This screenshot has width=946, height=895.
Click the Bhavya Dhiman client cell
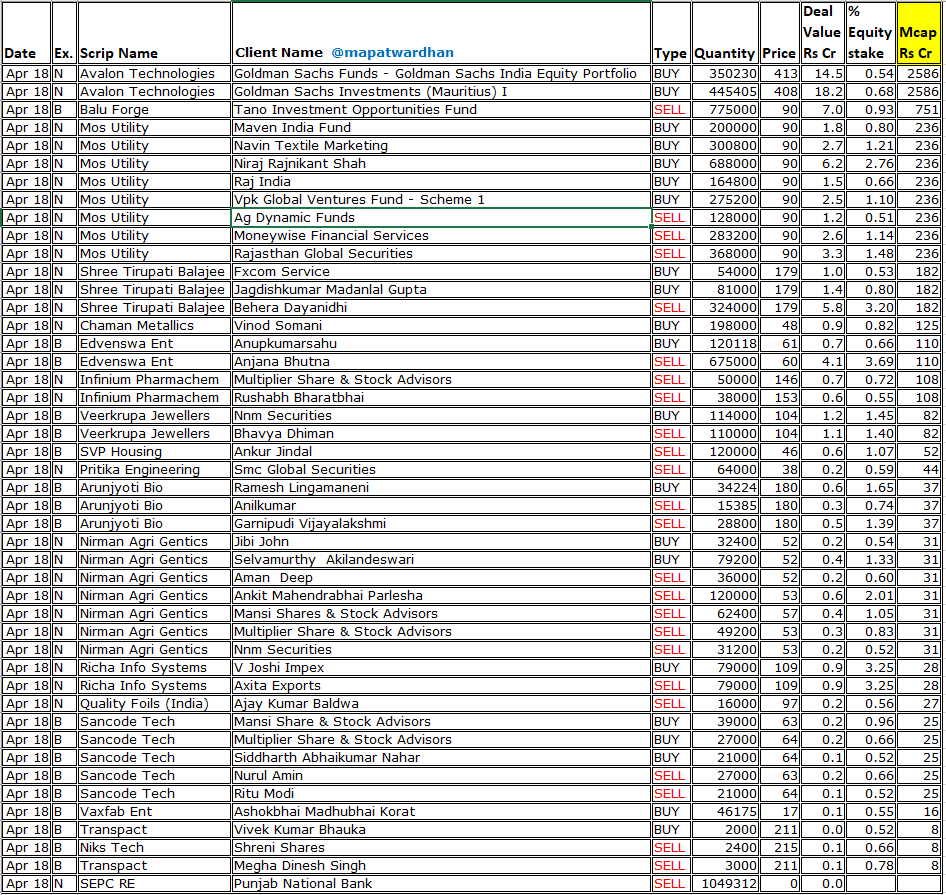point(441,433)
